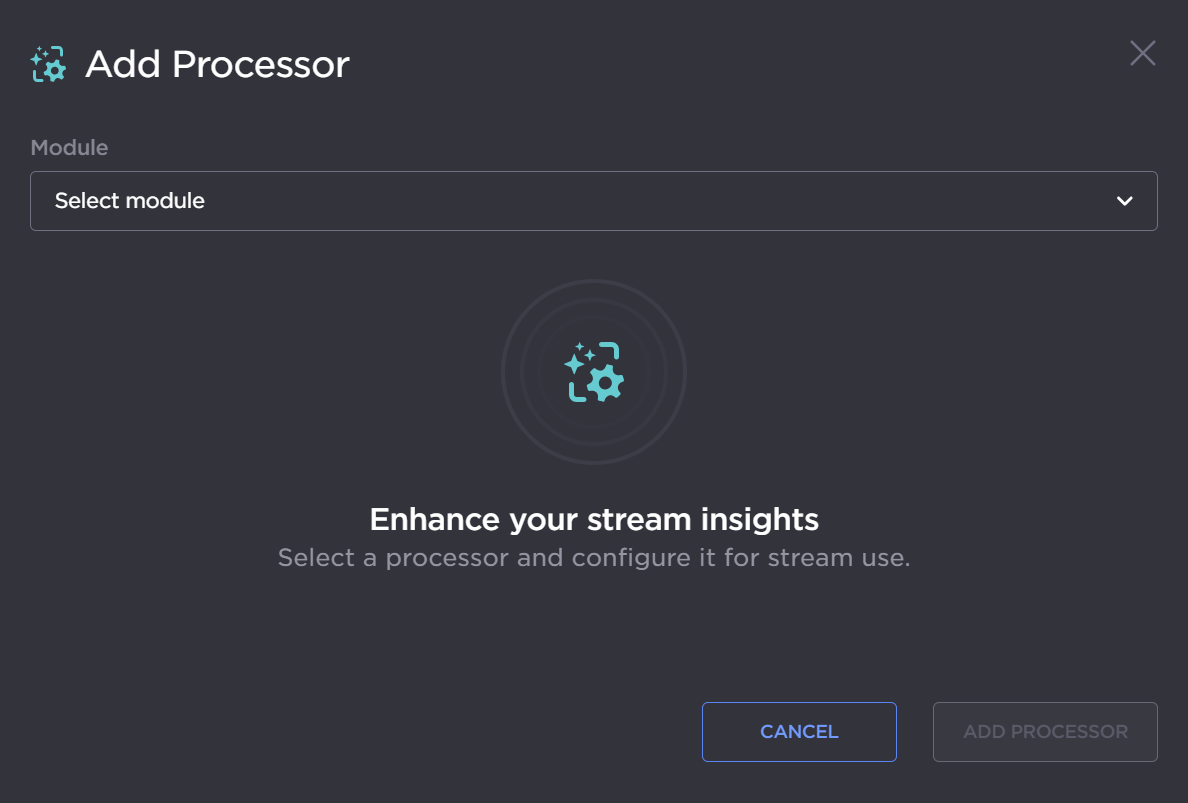1188x803 pixels.
Task: Click the chevron on the module selector
Action: click(x=1125, y=201)
